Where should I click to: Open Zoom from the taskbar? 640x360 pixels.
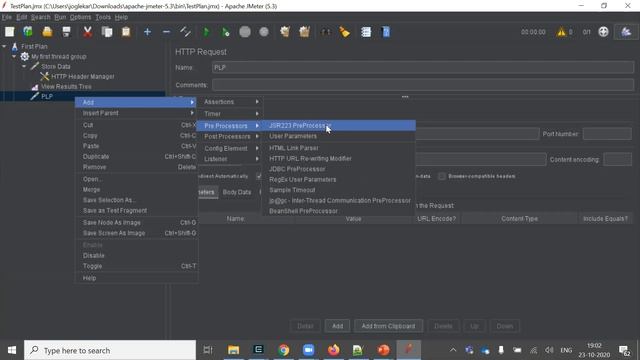pos(309,350)
